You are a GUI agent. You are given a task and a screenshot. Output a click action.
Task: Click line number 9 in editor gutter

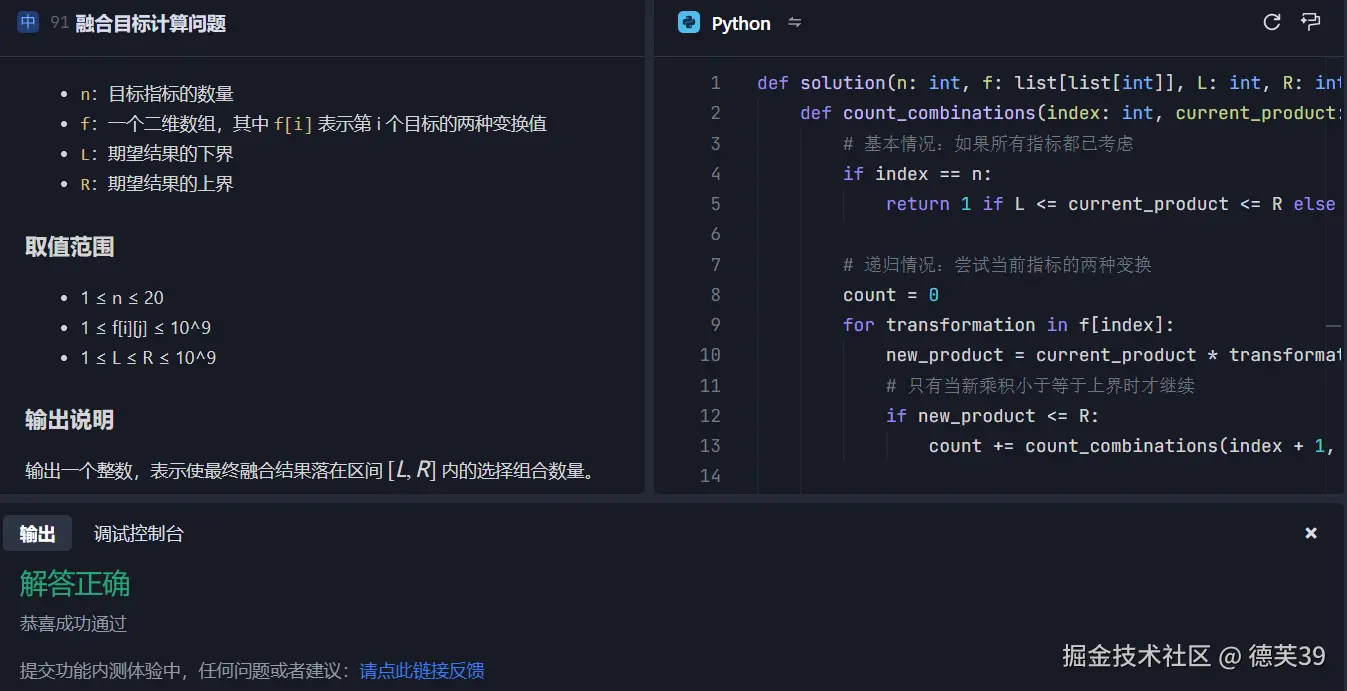pyautogui.click(x=715, y=325)
